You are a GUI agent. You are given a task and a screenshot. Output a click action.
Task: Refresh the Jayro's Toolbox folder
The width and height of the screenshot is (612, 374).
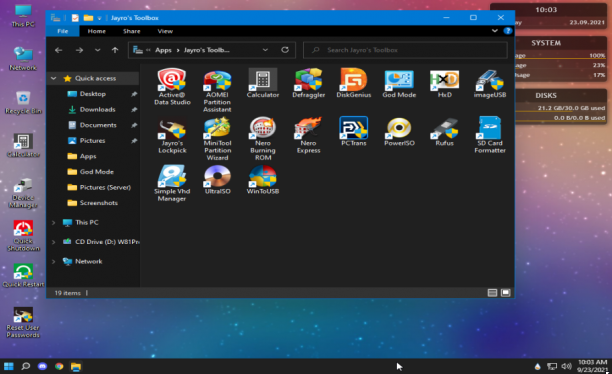(x=285, y=50)
